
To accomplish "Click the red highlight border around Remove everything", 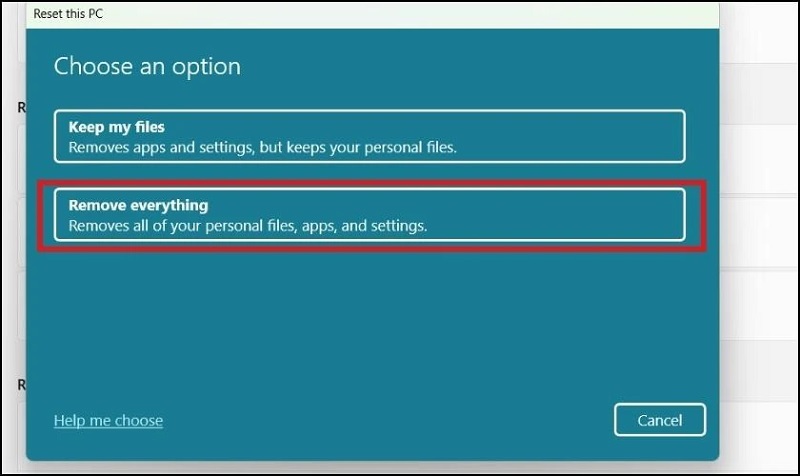I will (370, 183).
